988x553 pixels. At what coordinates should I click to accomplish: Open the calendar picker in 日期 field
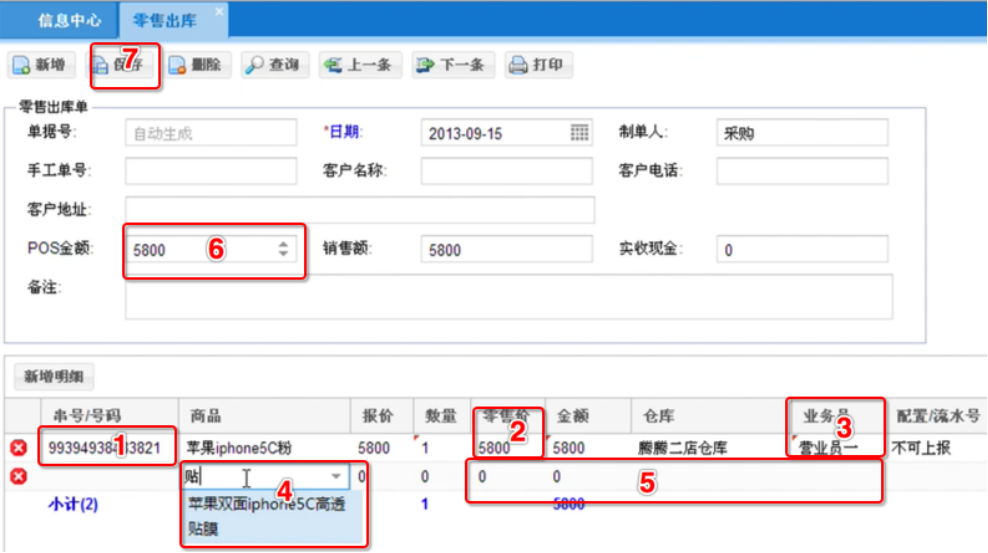(x=579, y=133)
